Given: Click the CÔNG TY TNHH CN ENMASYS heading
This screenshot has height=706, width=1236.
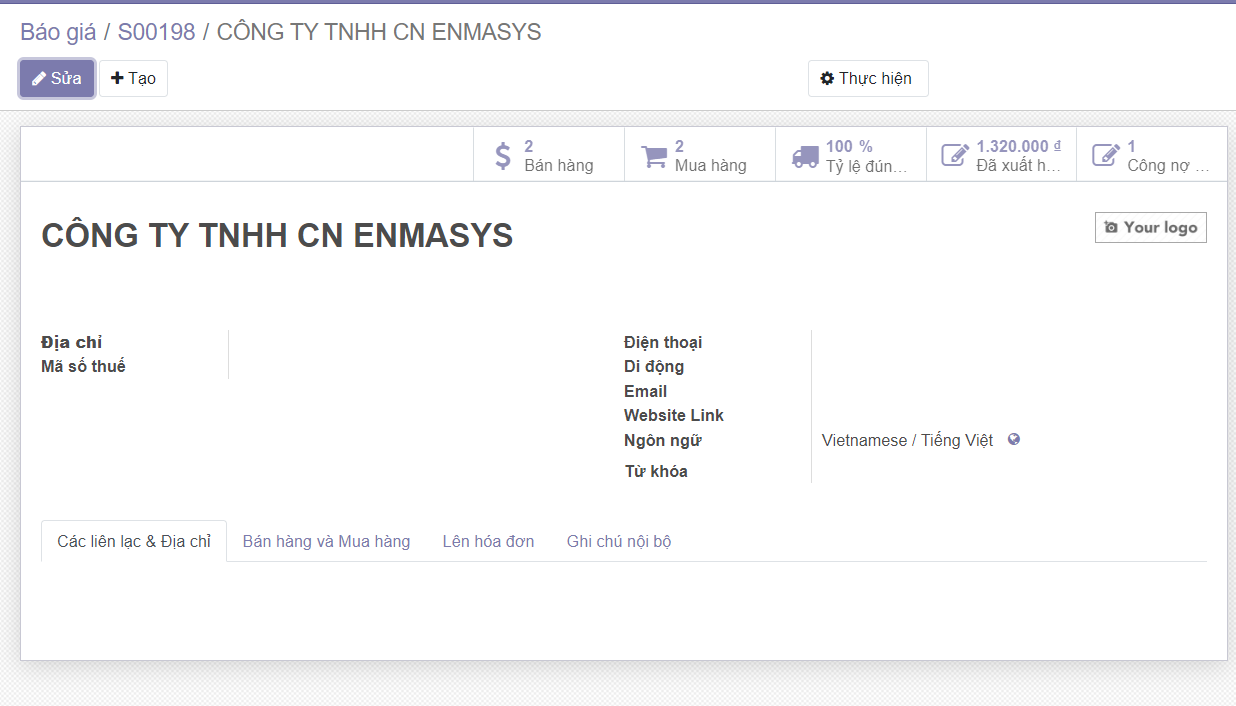Looking at the screenshot, I should tap(277, 236).
